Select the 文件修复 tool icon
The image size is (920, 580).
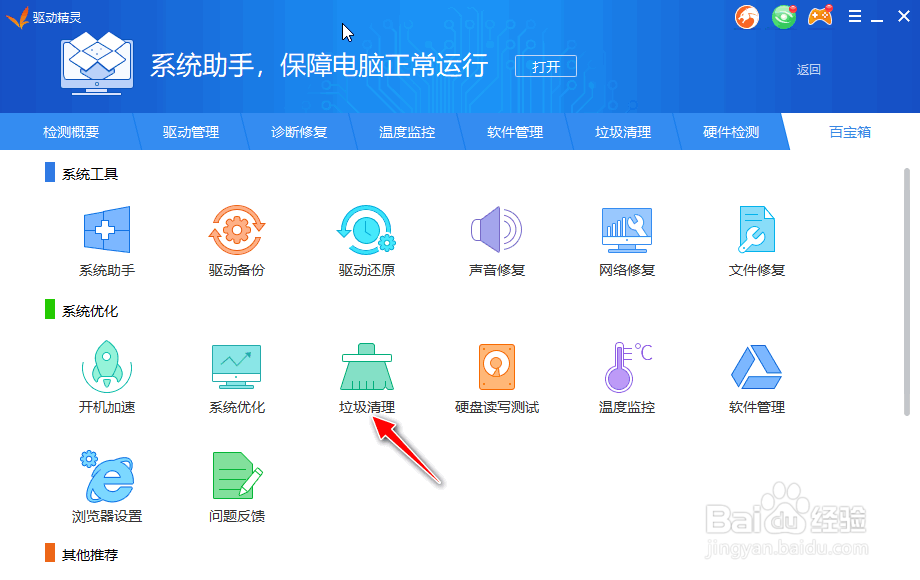click(x=757, y=230)
